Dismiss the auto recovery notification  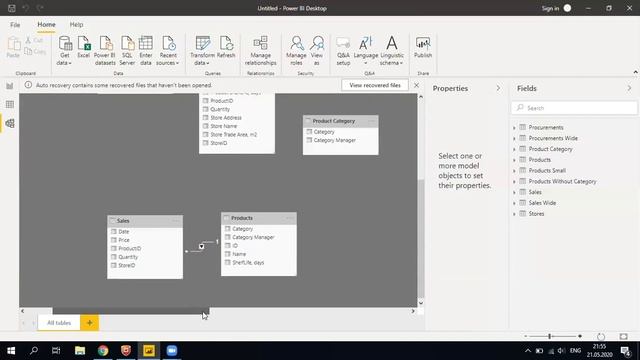point(416,85)
